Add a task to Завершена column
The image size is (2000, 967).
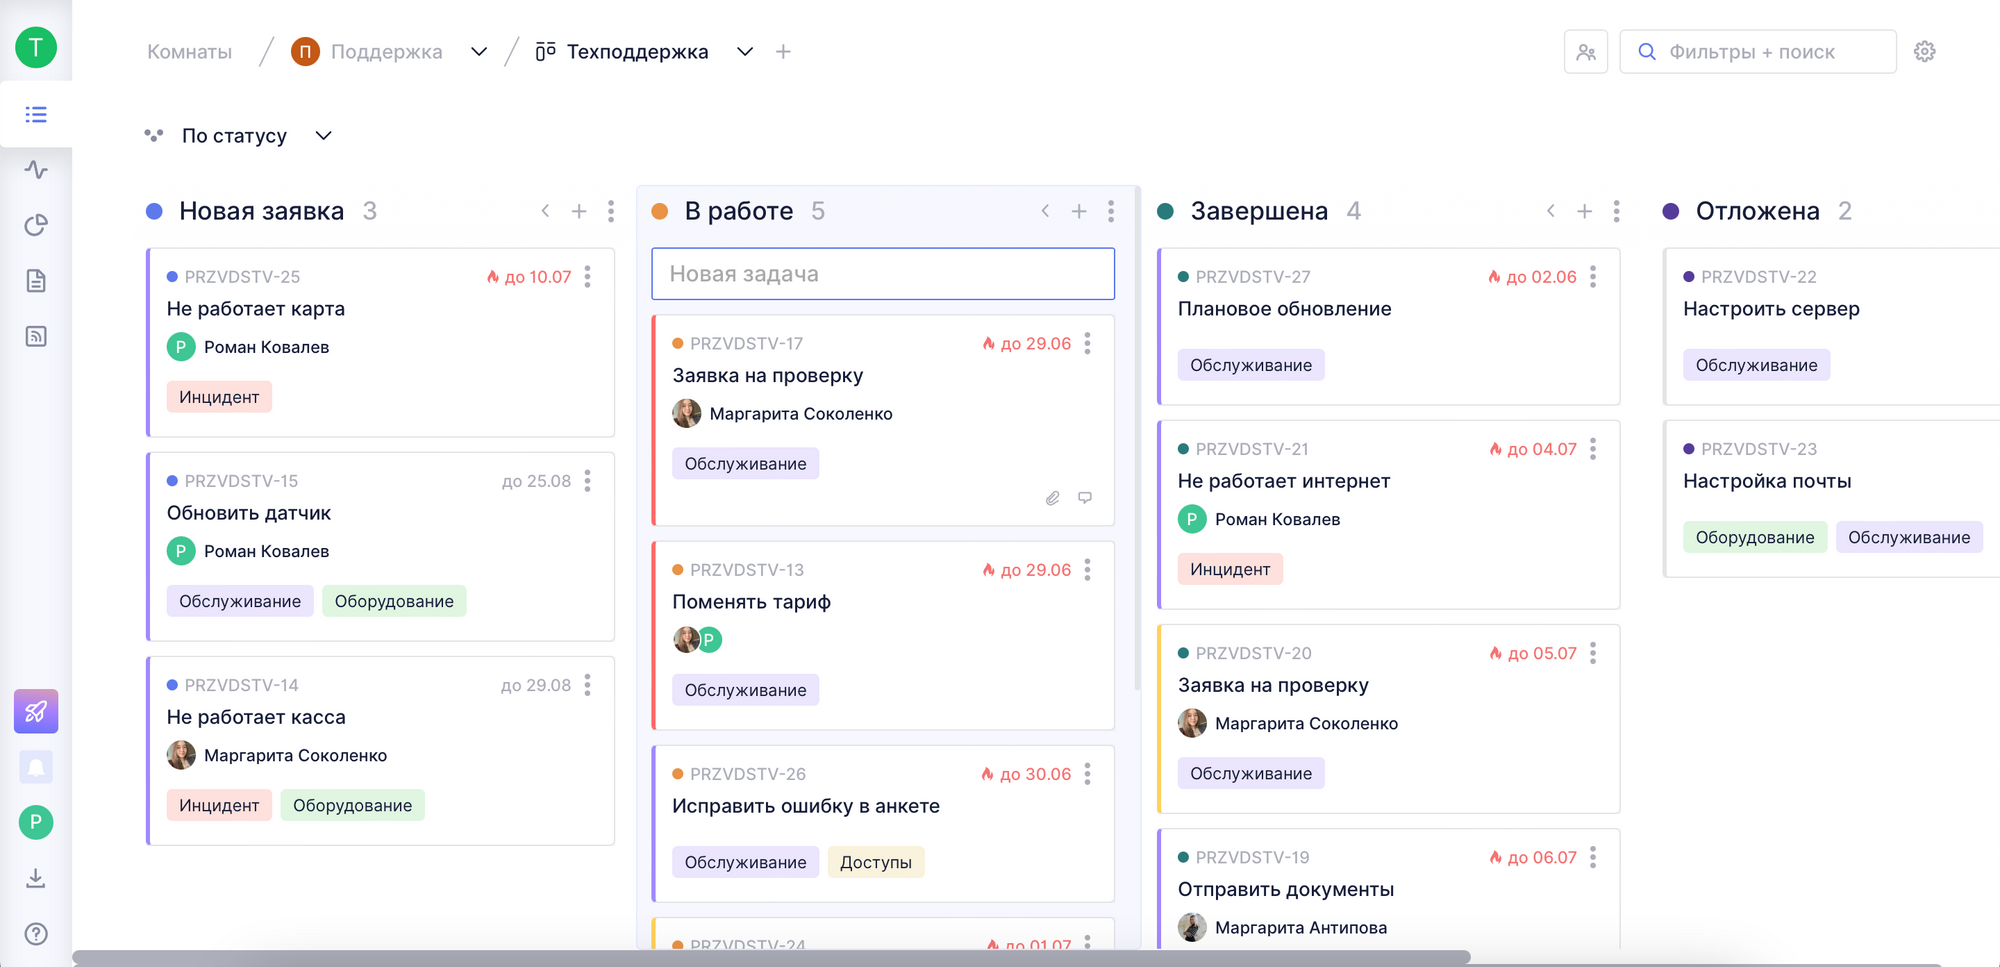[x=1584, y=211]
